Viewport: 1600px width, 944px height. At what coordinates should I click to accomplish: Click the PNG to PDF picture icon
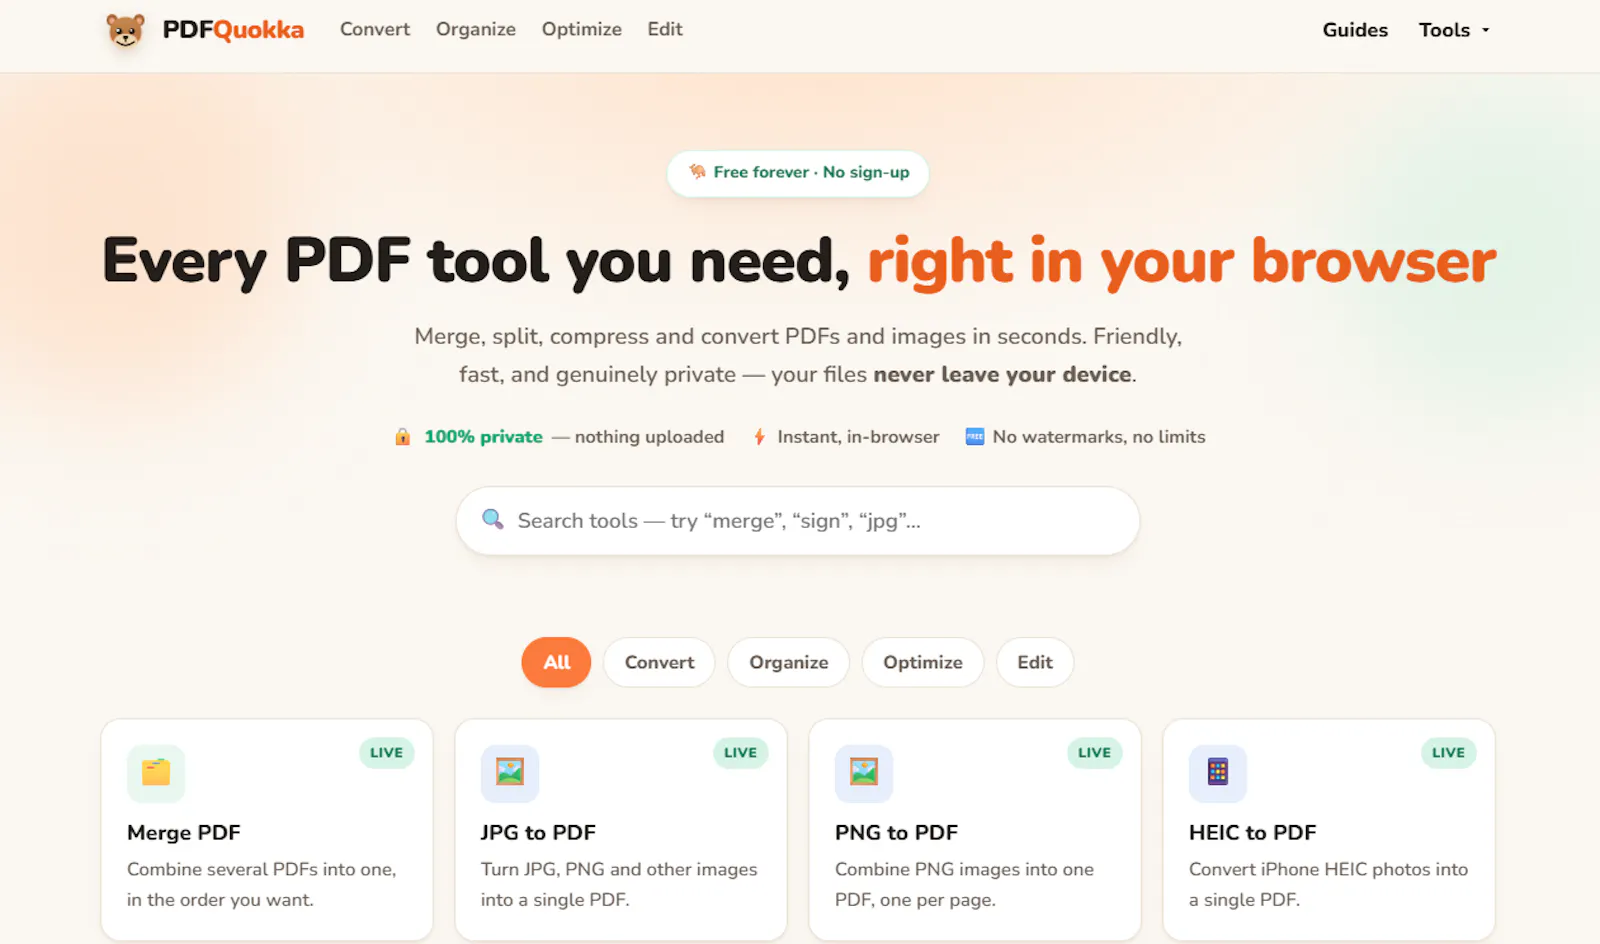864,773
